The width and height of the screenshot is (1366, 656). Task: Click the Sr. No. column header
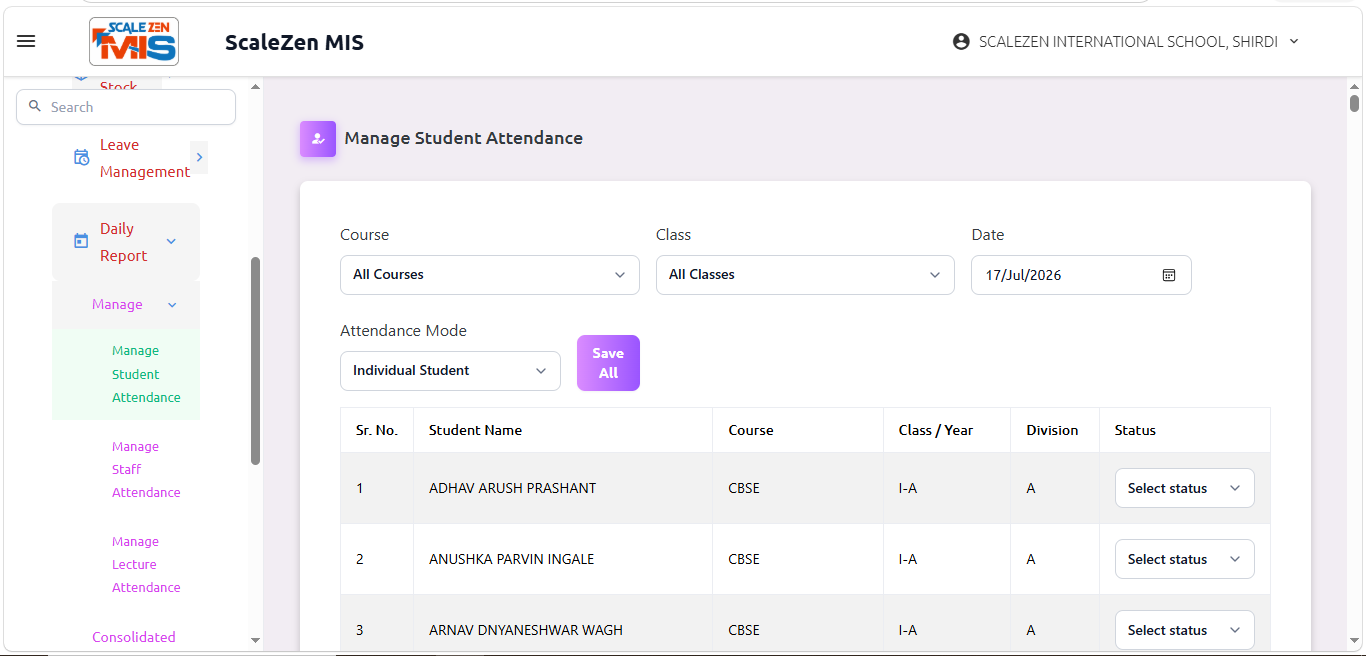(377, 430)
